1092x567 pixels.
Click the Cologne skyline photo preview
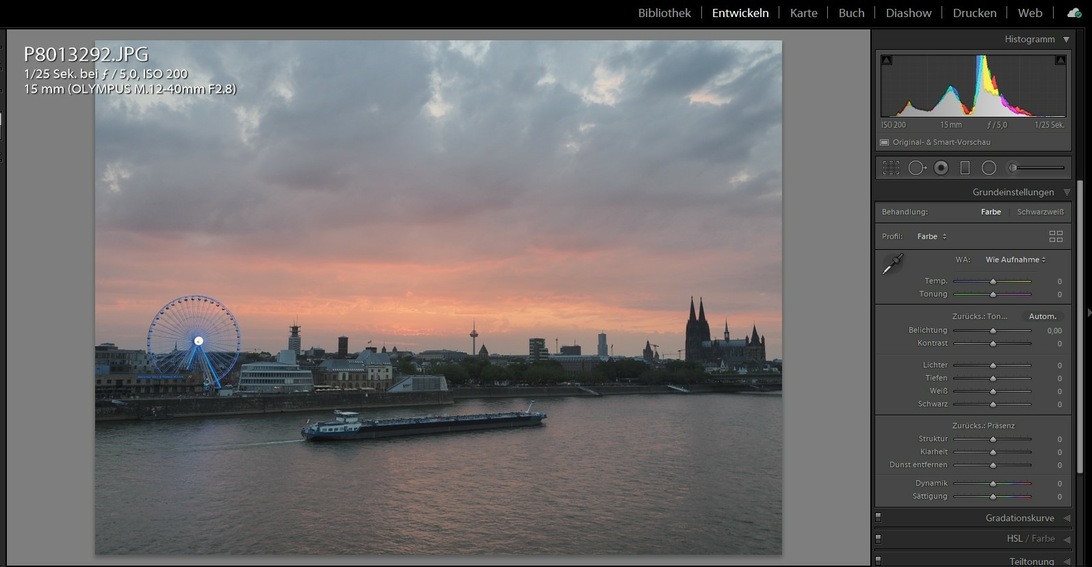click(x=438, y=297)
